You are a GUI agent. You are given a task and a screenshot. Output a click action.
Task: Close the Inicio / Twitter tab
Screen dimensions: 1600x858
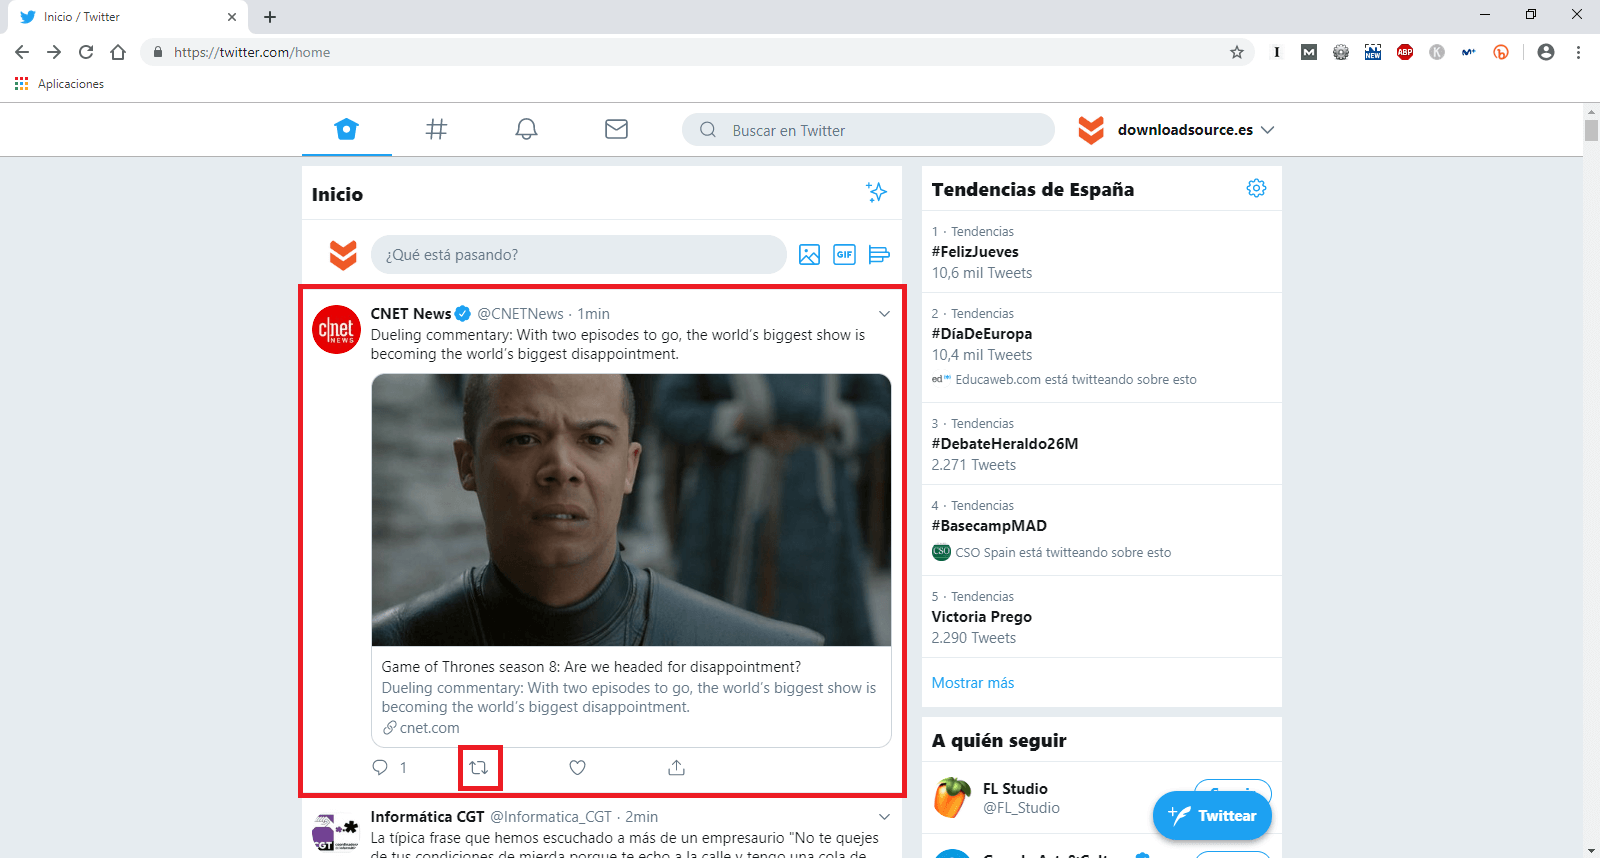click(x=232, y=17)
